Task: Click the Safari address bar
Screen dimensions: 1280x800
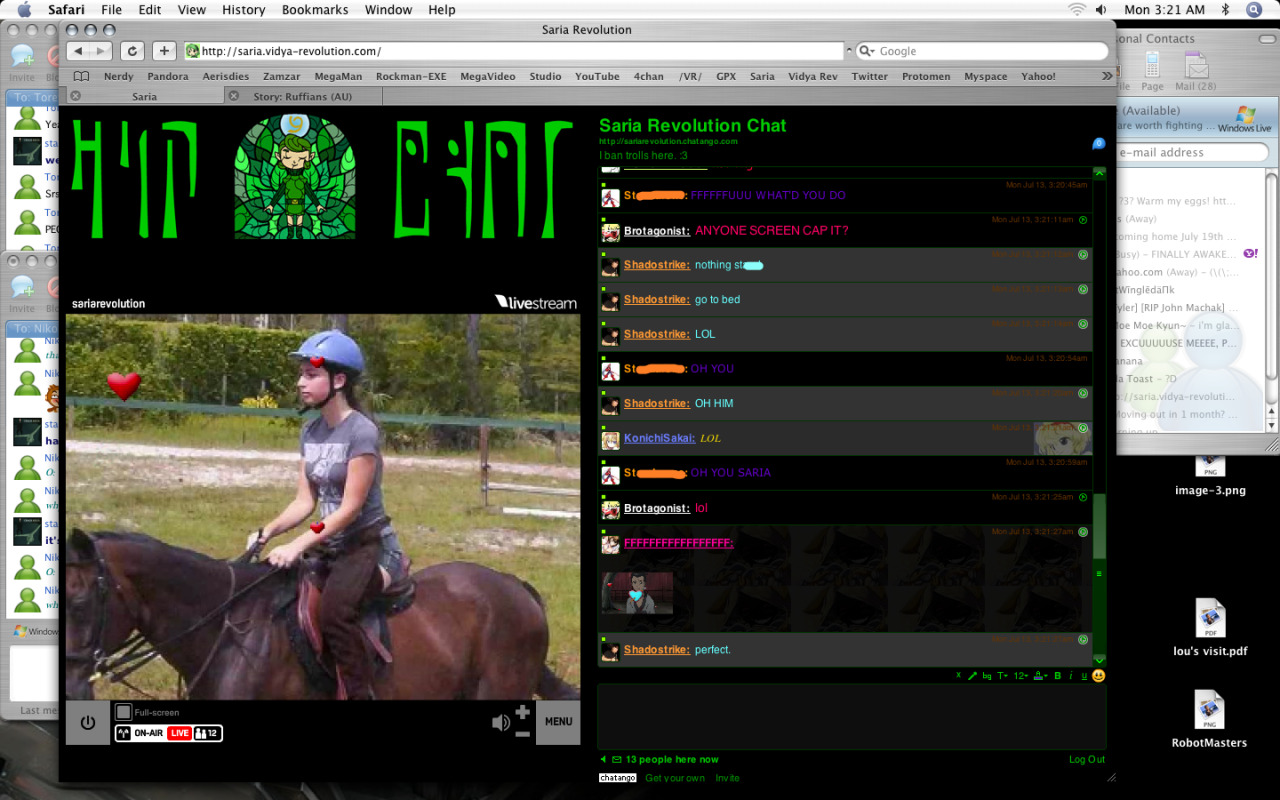Action: tap(513, 51)
